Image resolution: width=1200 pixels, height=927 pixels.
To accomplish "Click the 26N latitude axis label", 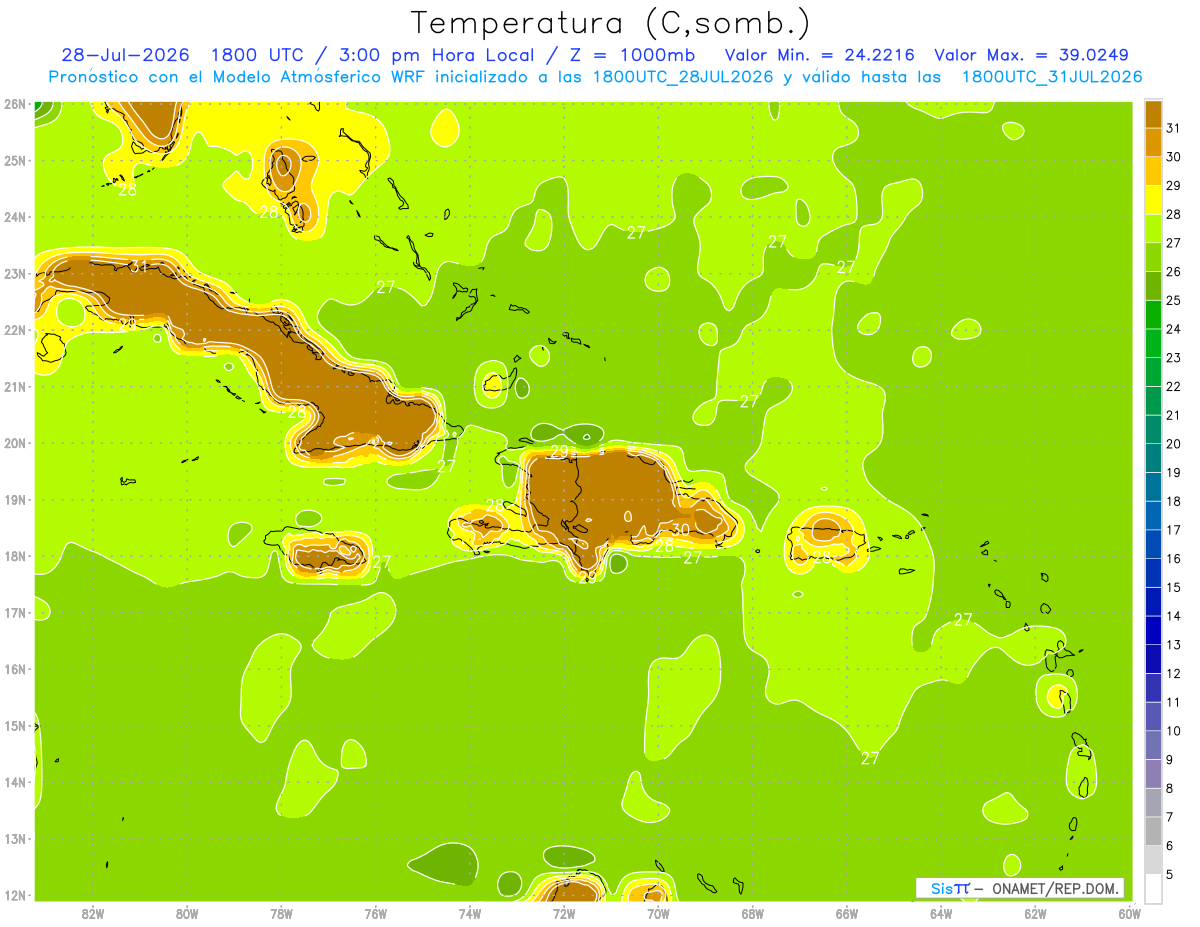I will click(15, 104).
